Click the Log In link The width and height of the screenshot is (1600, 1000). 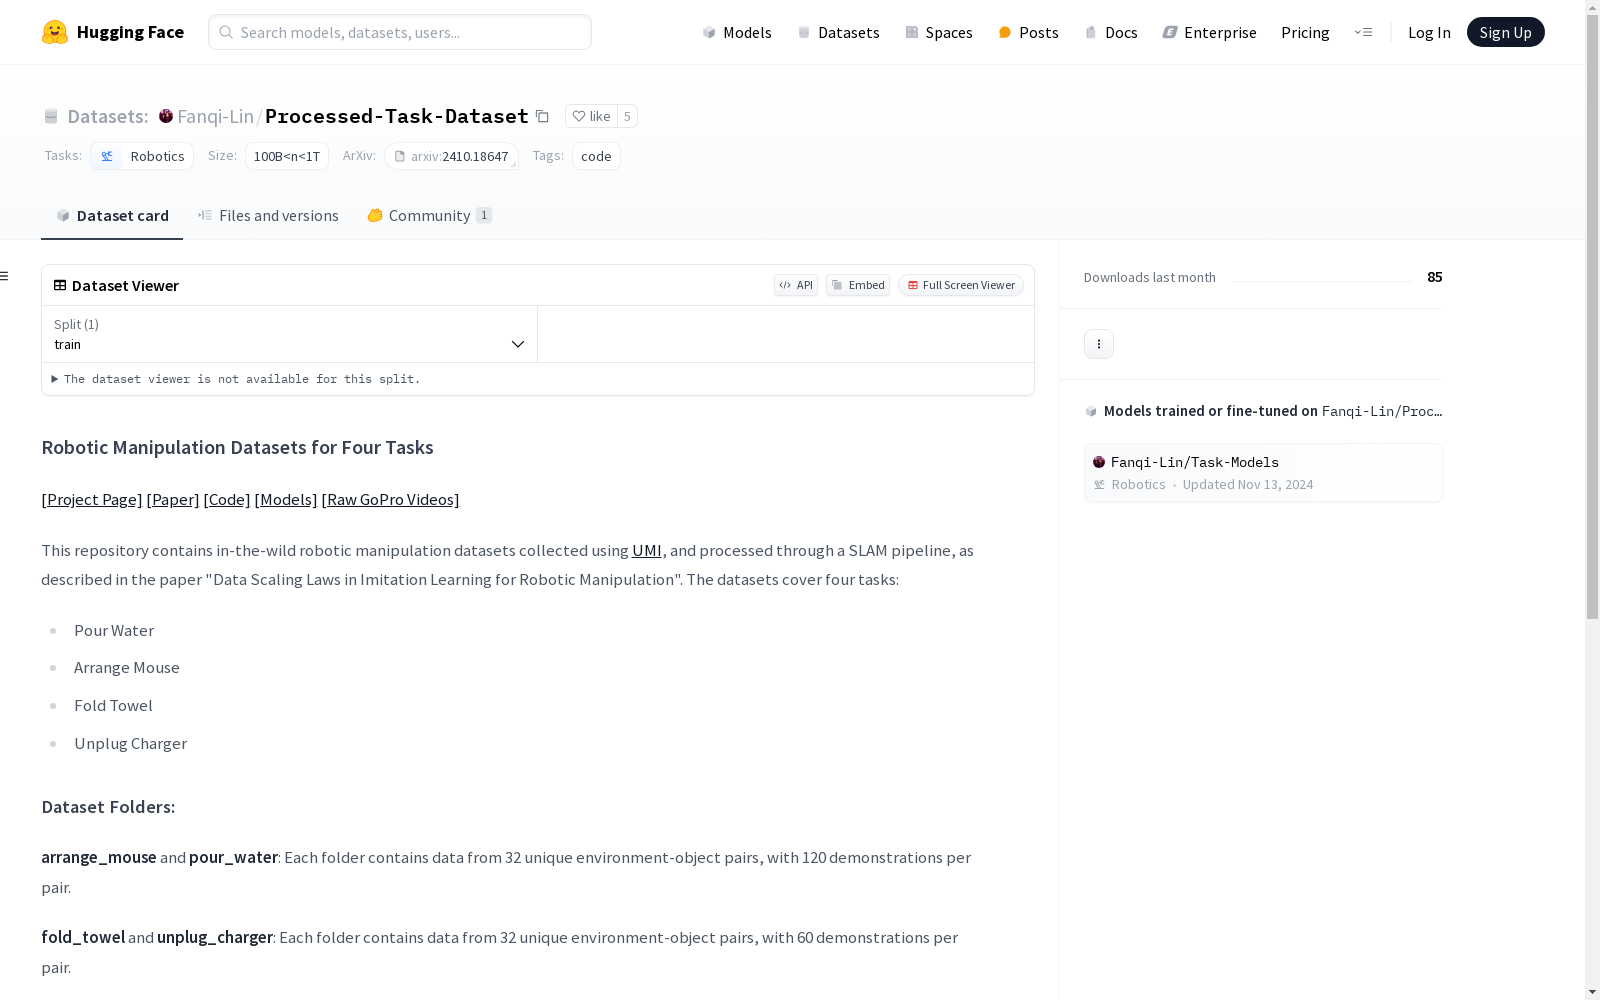pos(1429,32)
